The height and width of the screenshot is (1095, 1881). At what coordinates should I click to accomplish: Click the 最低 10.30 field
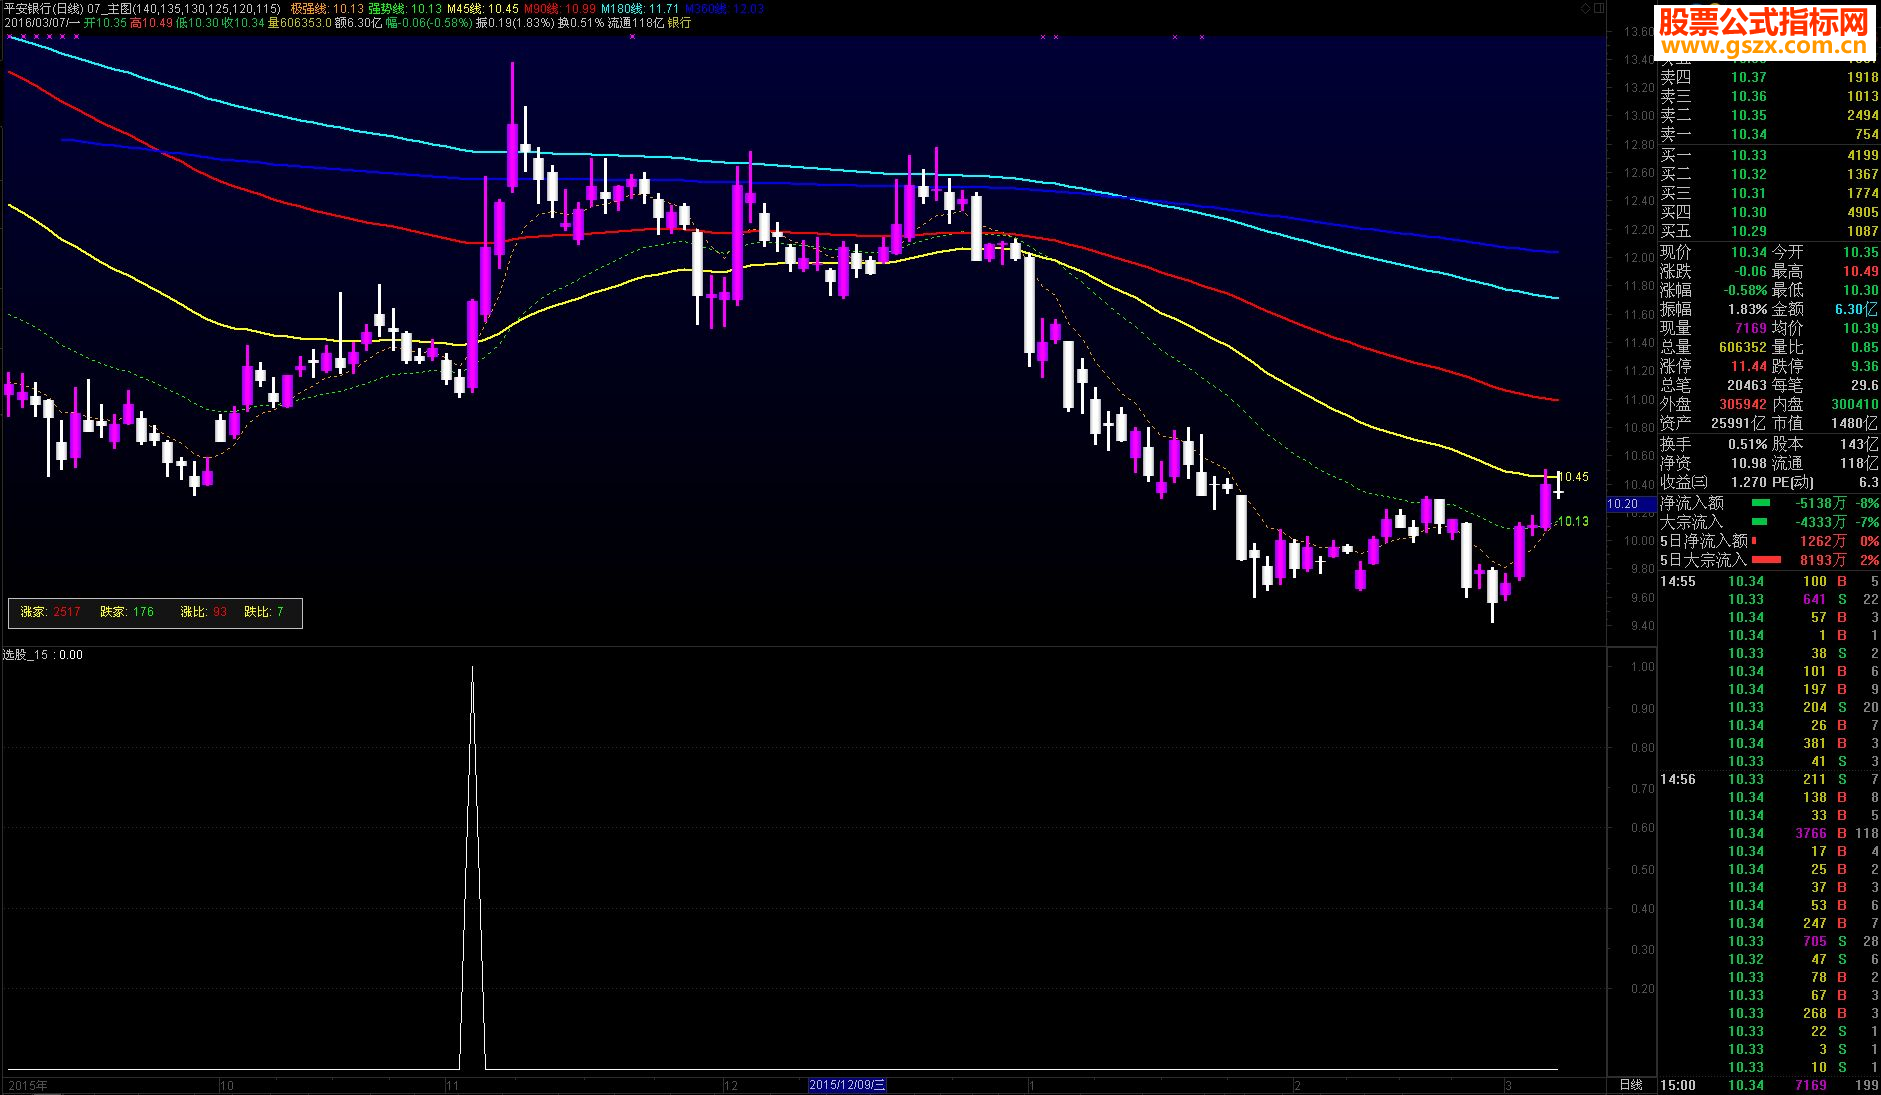[1825, 291]
